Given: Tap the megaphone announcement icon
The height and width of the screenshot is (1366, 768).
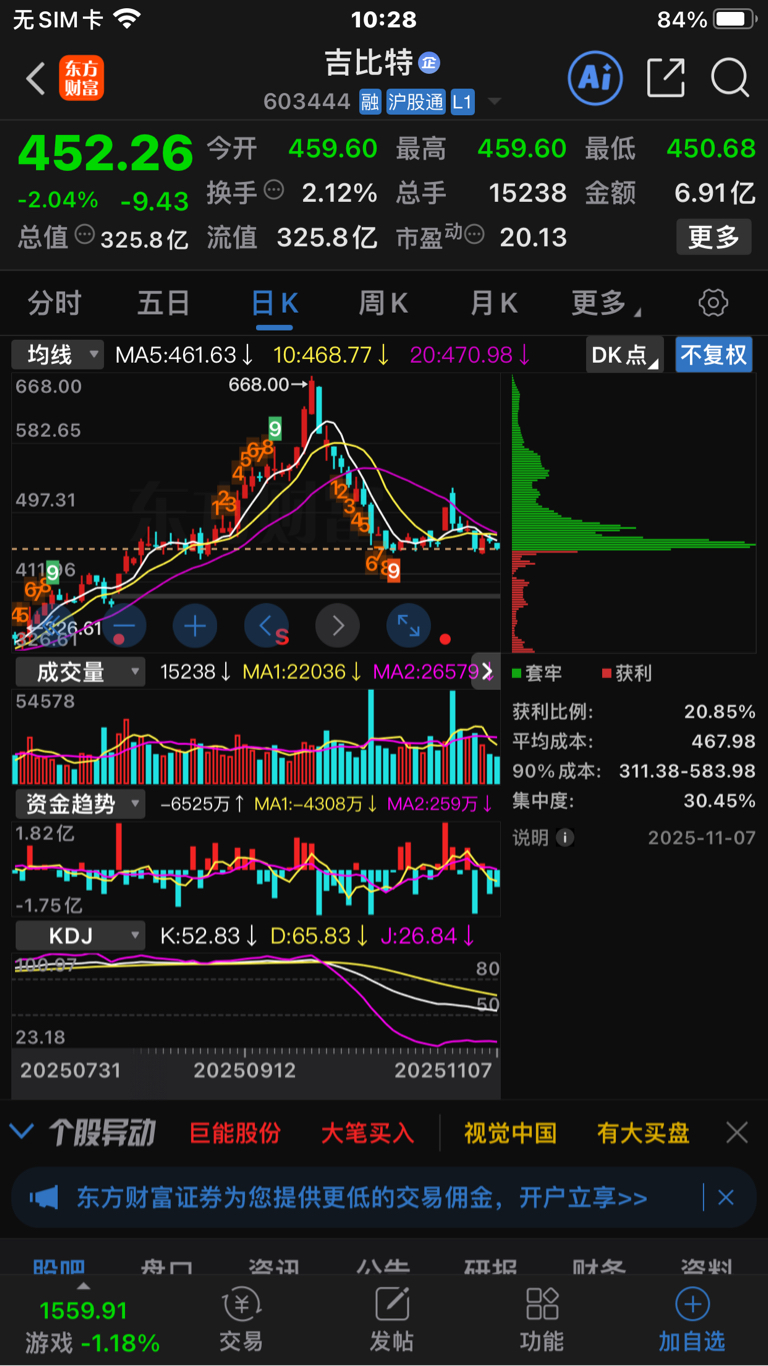Looking at the screenshot, I should click(x=44, y=1197).
